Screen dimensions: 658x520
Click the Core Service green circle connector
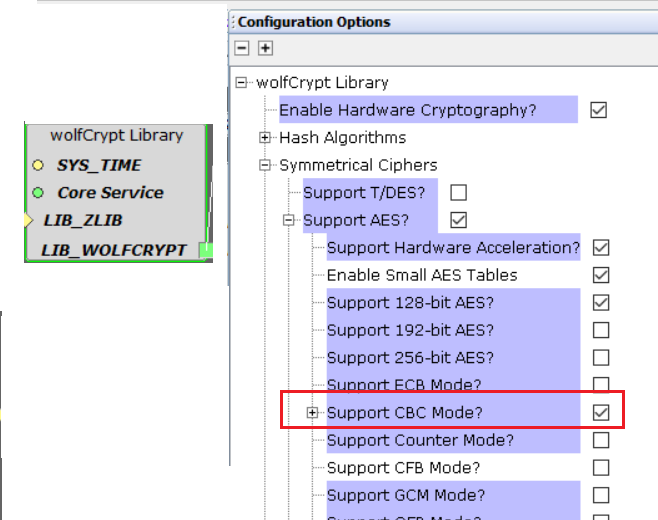[38, 192]
